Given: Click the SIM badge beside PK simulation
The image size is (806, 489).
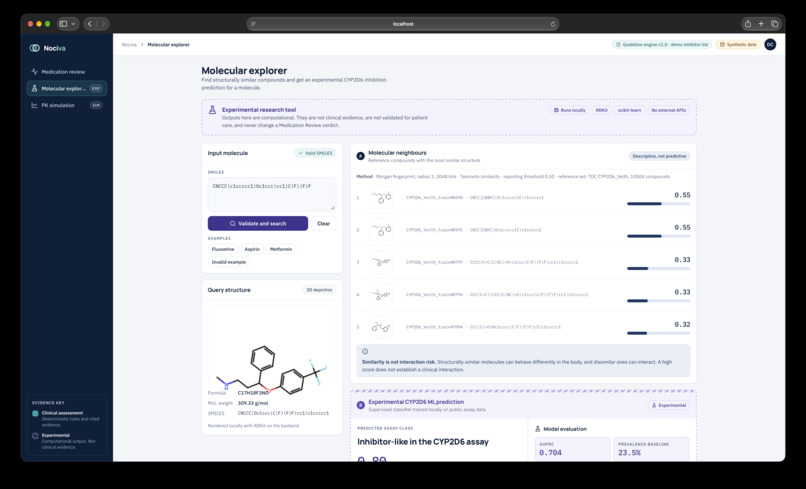Looking at the screenshot, I should coord(96,105).
